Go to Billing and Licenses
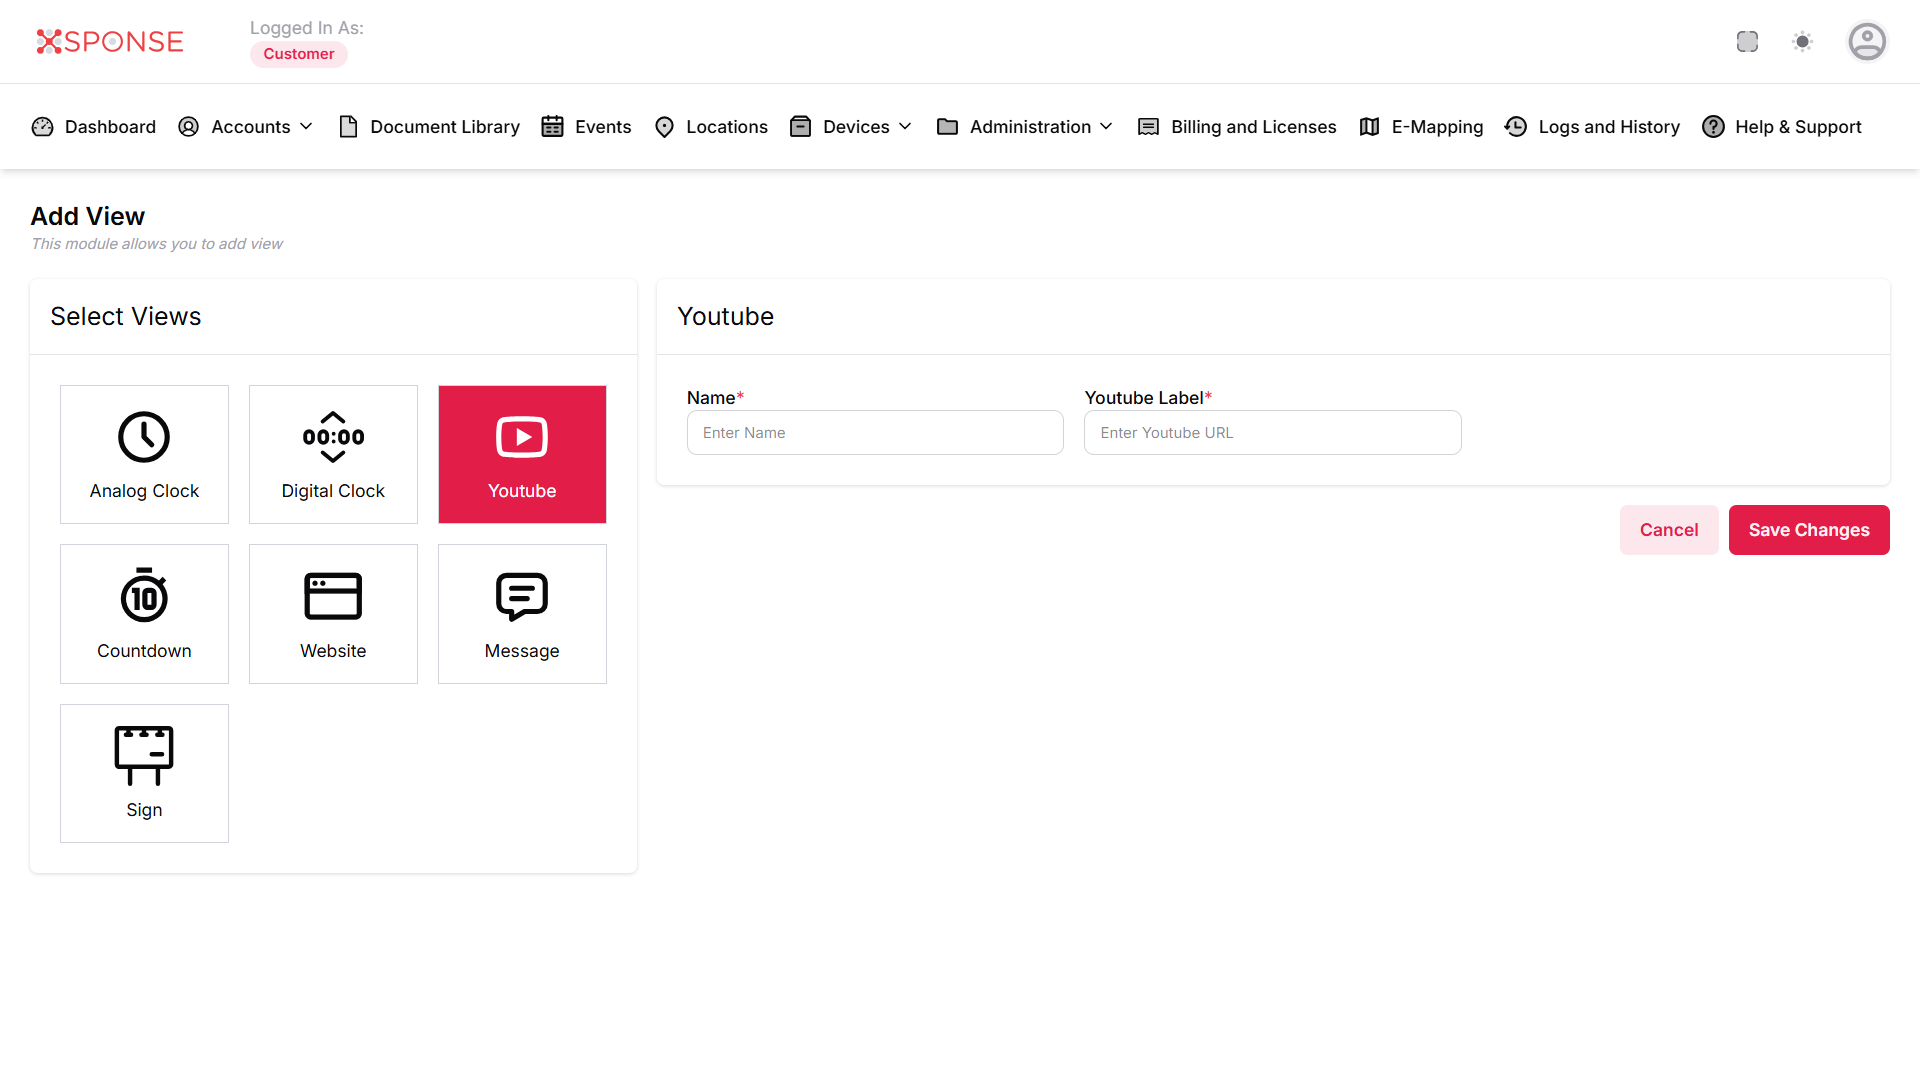This screenshot has height=1080, width=1920. coord(1238,127)
